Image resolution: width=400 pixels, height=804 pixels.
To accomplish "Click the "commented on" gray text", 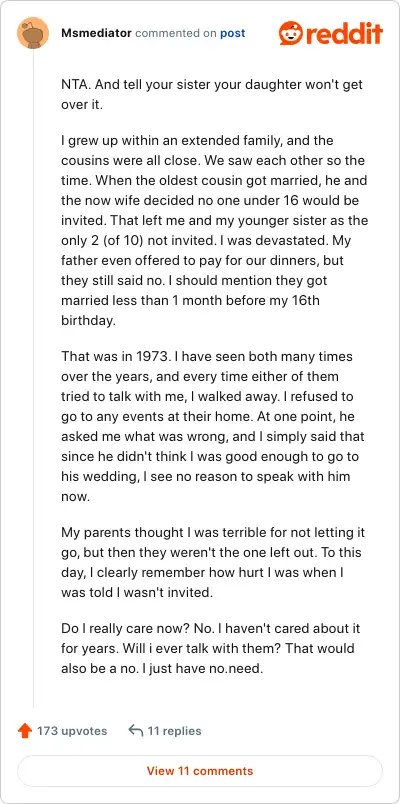I will click(x=175, y=33).
